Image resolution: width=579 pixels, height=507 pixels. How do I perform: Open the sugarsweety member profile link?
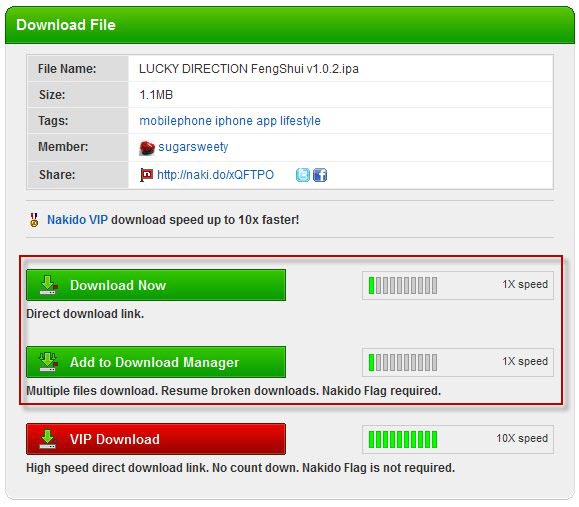(x=193, y=147)
